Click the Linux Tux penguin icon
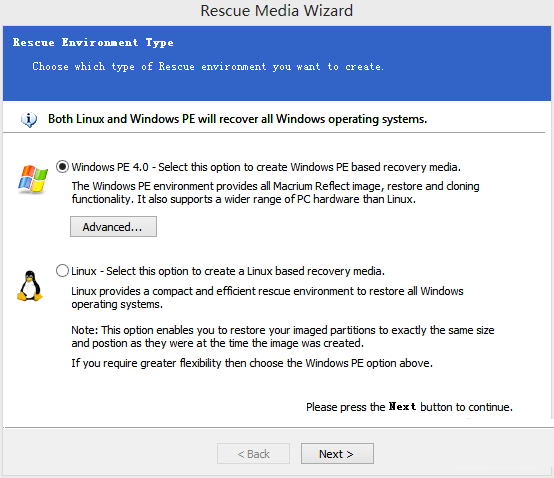This screenshot has height=478, width=554. coord(30,286)
